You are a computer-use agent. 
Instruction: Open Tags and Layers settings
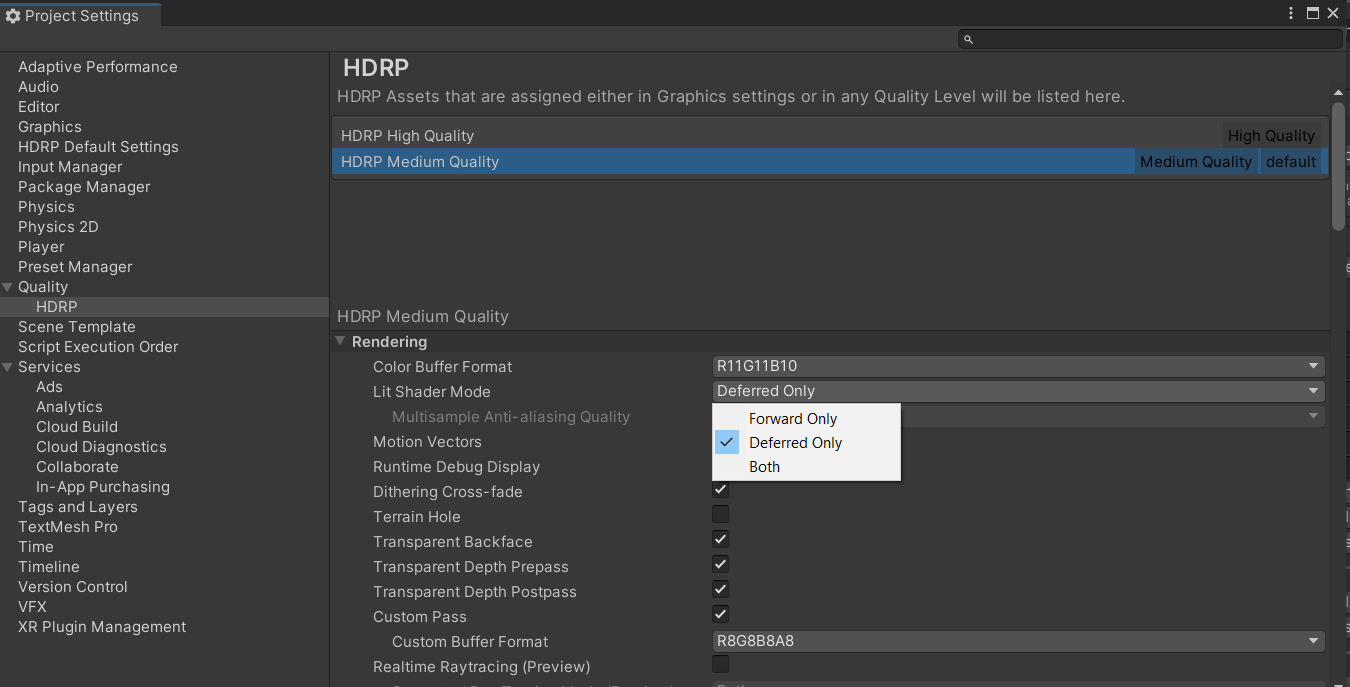click(x=78, y=507)
